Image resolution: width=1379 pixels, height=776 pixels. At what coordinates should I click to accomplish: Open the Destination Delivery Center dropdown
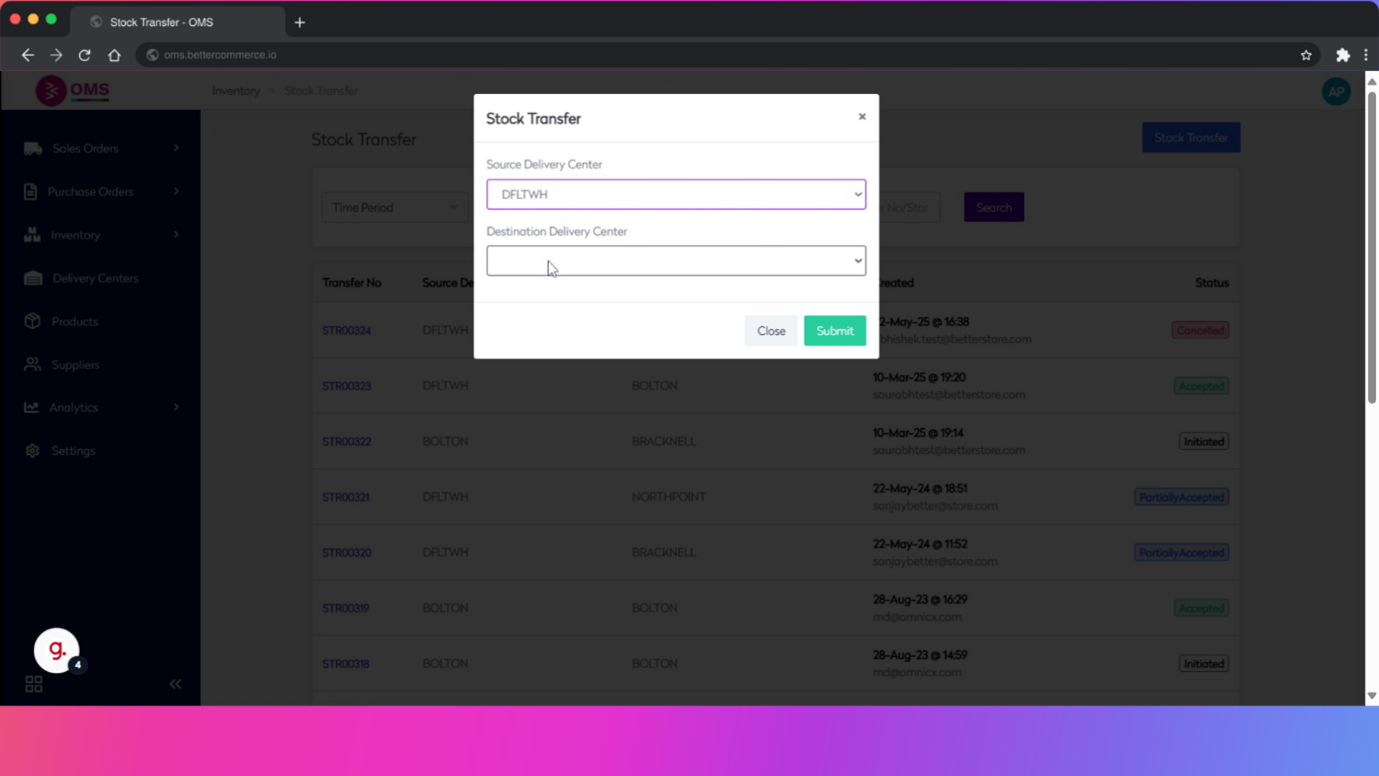[x=676, y=261]
